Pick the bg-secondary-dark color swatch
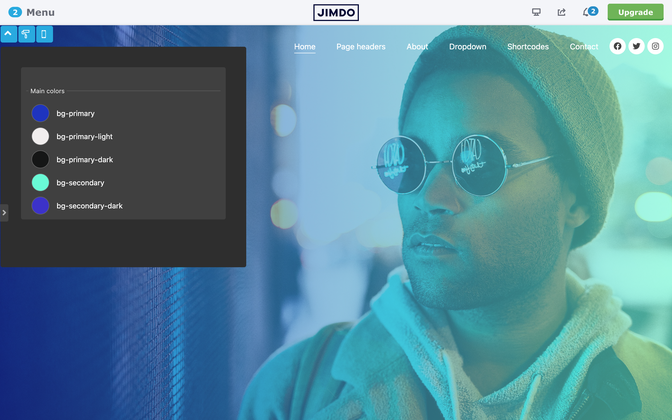 coord(40,206)
